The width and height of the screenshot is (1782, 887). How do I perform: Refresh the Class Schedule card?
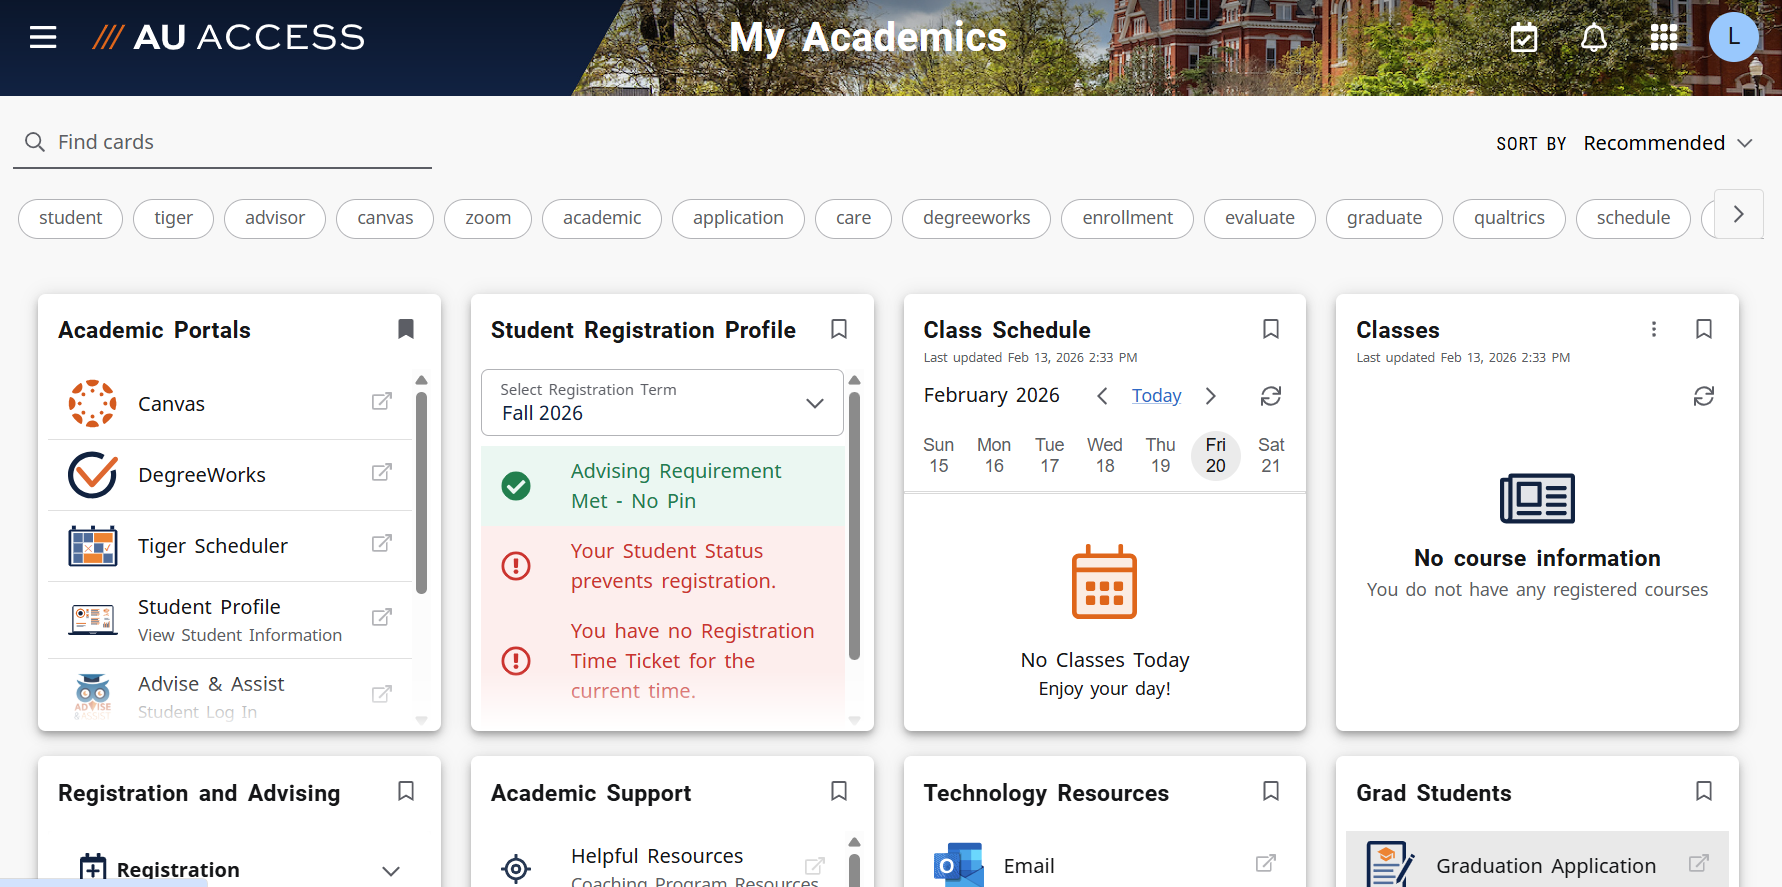coord(1270,396)
